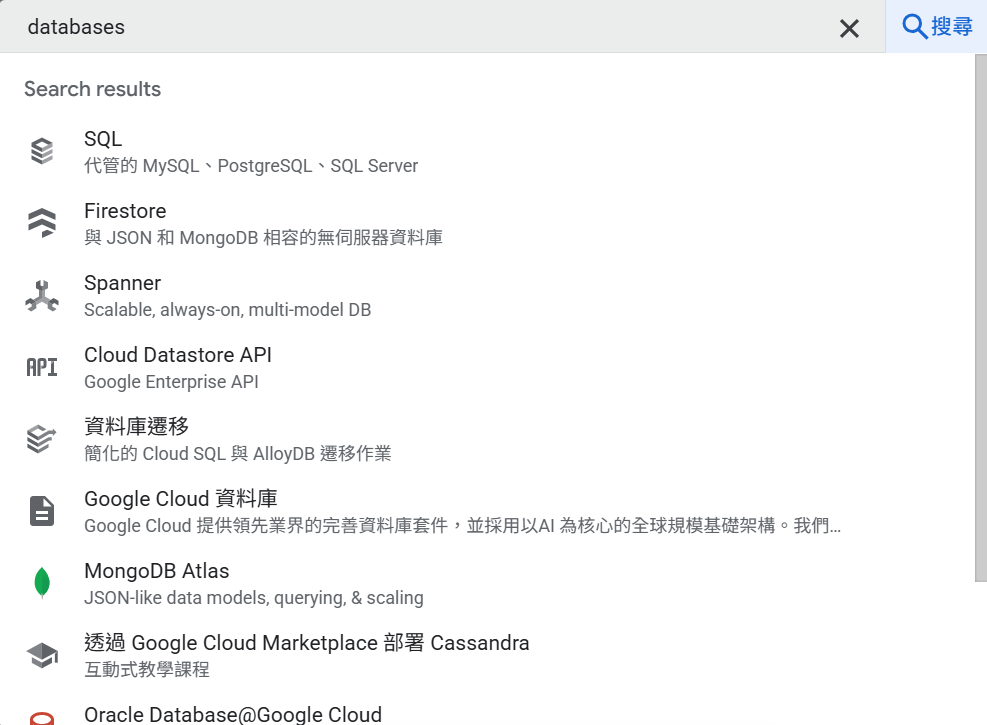The width and height of the screenshot is (987, 725).
Task: Click the 'Google Enterprise API' subtitle
Action: coord(171,381)
